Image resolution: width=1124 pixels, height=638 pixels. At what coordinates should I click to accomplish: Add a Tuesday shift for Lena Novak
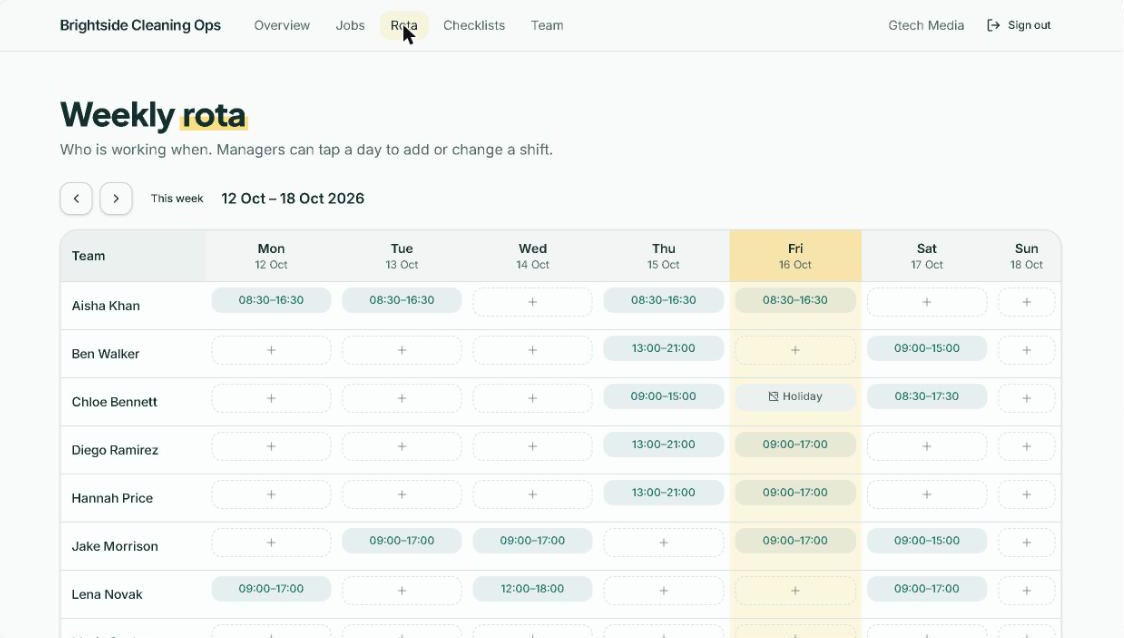pyautogui.click(x=401, y=591)
